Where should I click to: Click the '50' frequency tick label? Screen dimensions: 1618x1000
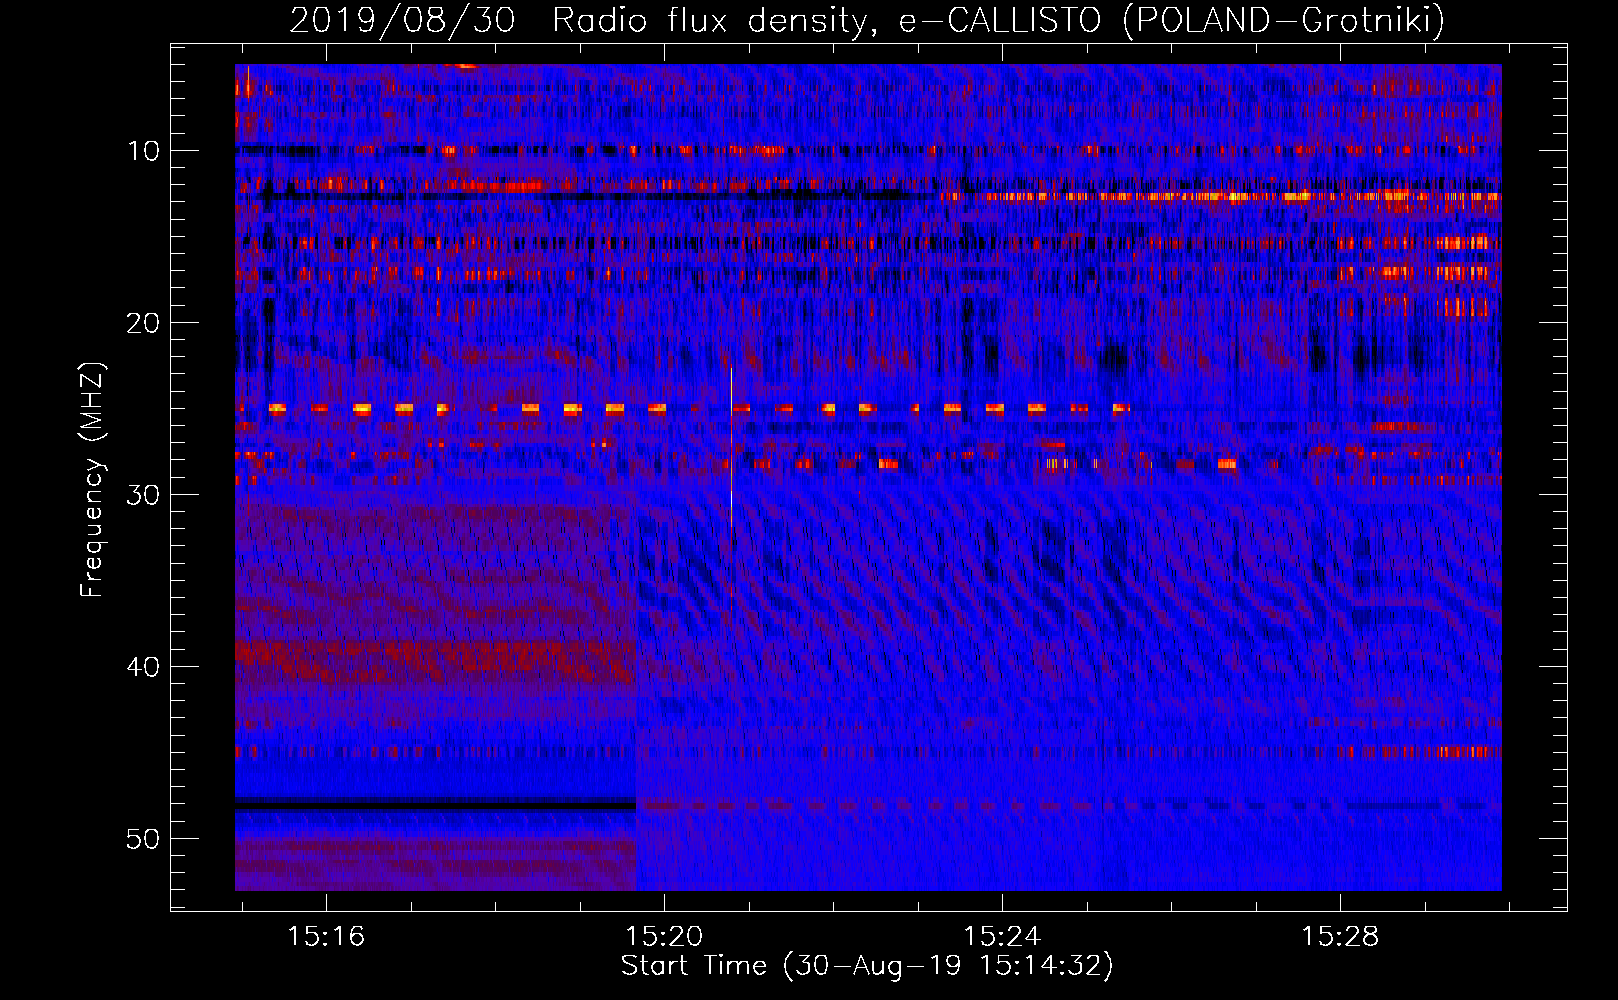[144, 839]
